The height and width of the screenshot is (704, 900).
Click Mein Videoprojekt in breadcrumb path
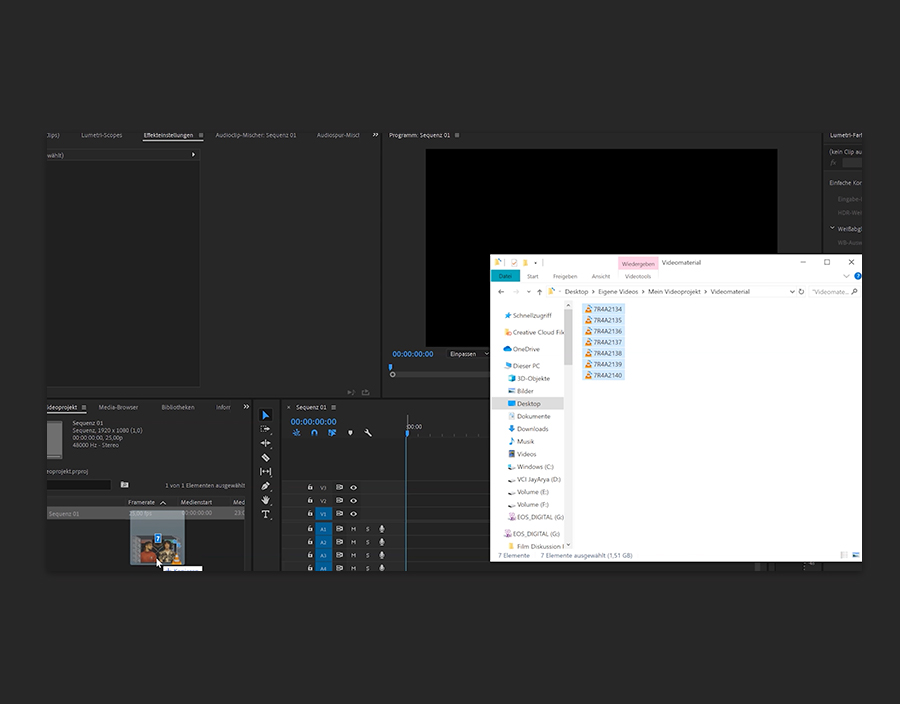(x=674, y=291)
